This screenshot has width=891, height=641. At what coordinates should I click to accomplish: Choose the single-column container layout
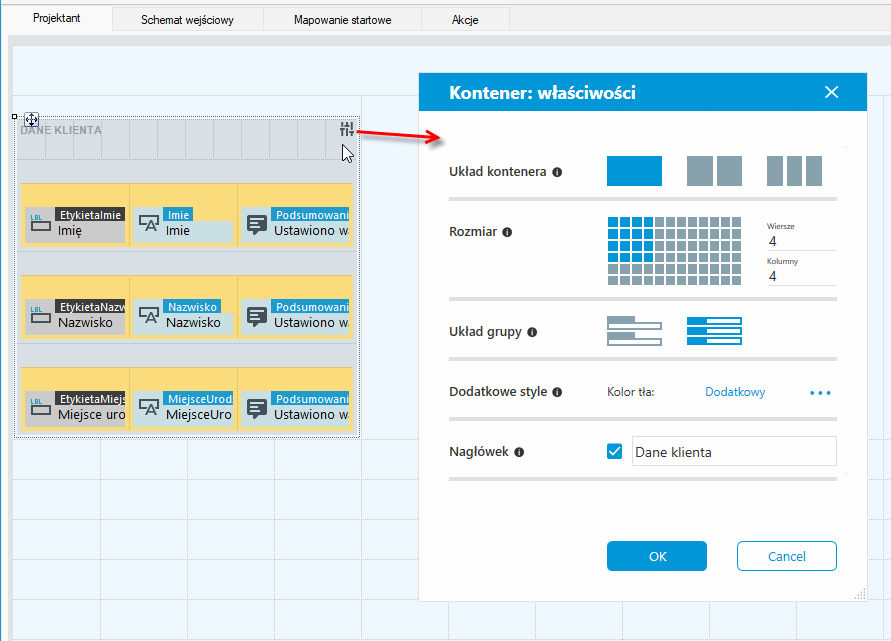coord(634,171)
